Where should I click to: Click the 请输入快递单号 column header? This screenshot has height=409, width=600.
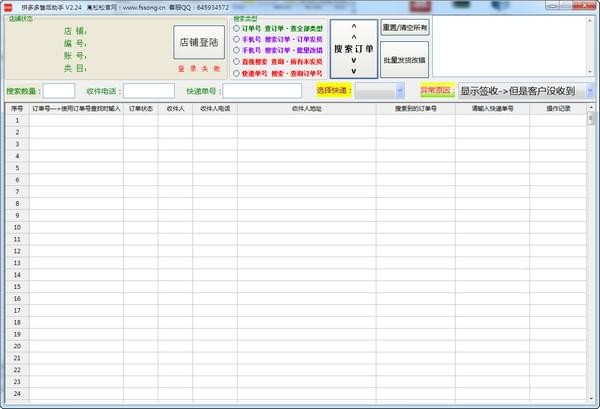pyautogui.click(x=492, y=109)
